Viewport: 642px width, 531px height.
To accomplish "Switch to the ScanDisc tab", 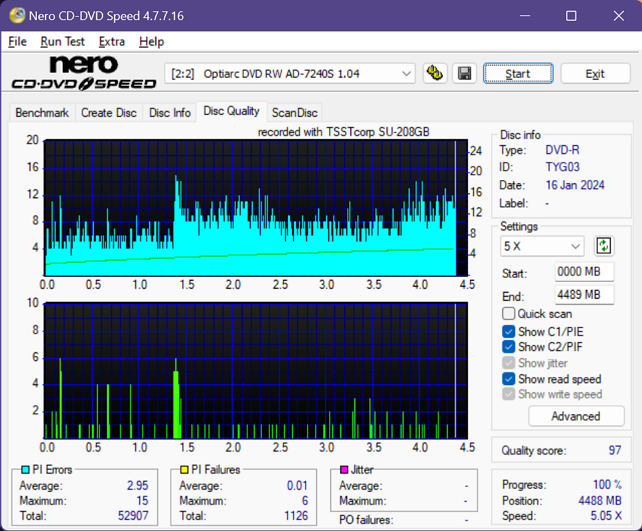I will (294, 113).
